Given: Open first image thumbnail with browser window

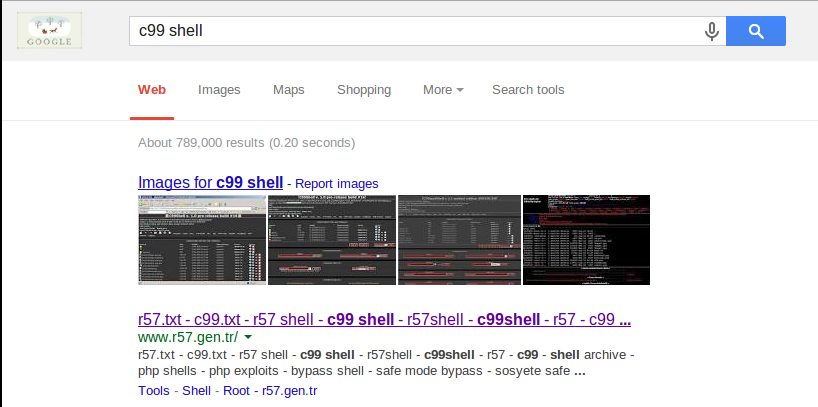Looking at the screenshot, I should click(x=202, y=240).
